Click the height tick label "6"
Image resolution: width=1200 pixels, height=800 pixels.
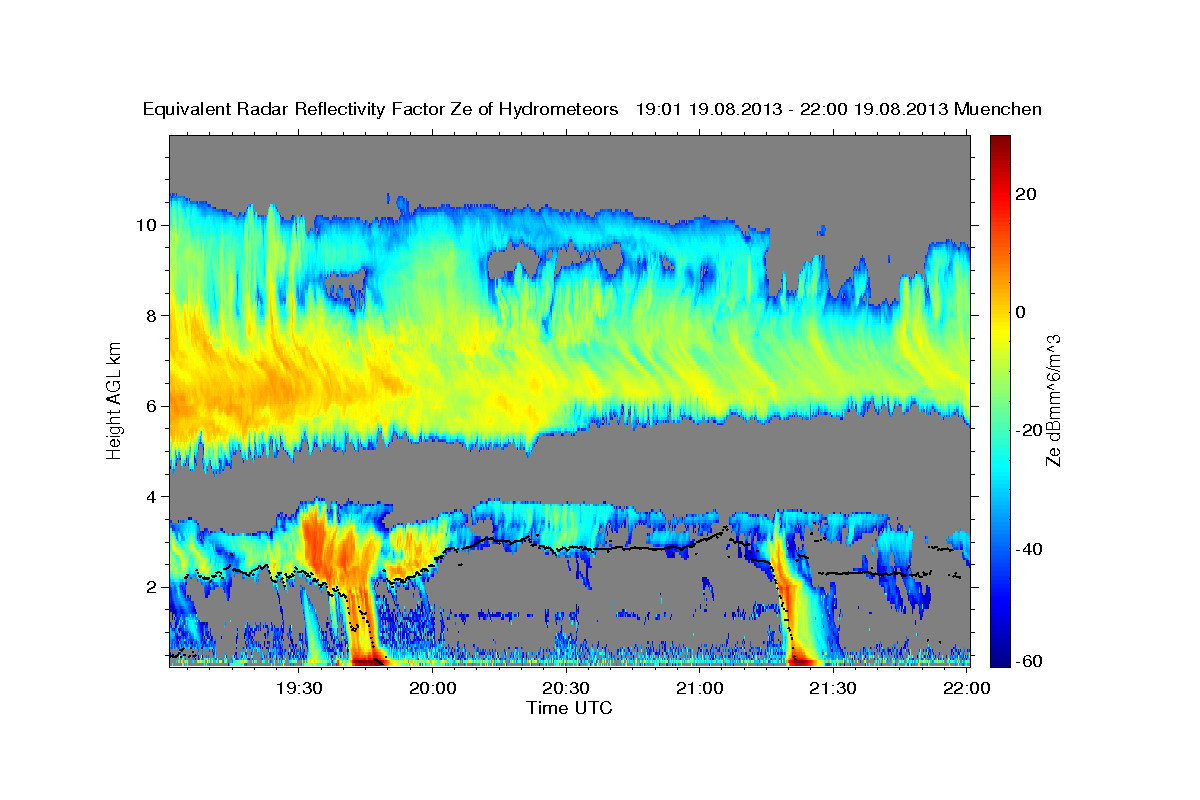tap(150, 406)
